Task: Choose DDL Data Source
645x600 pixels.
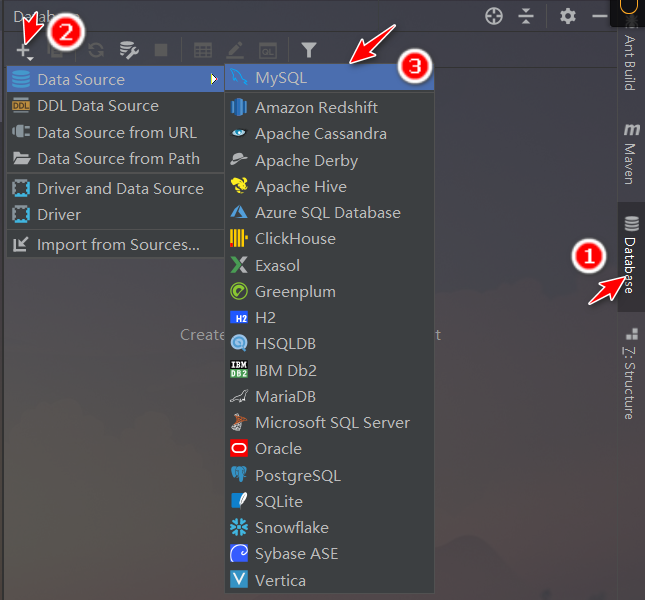Action: coord(116,106)
